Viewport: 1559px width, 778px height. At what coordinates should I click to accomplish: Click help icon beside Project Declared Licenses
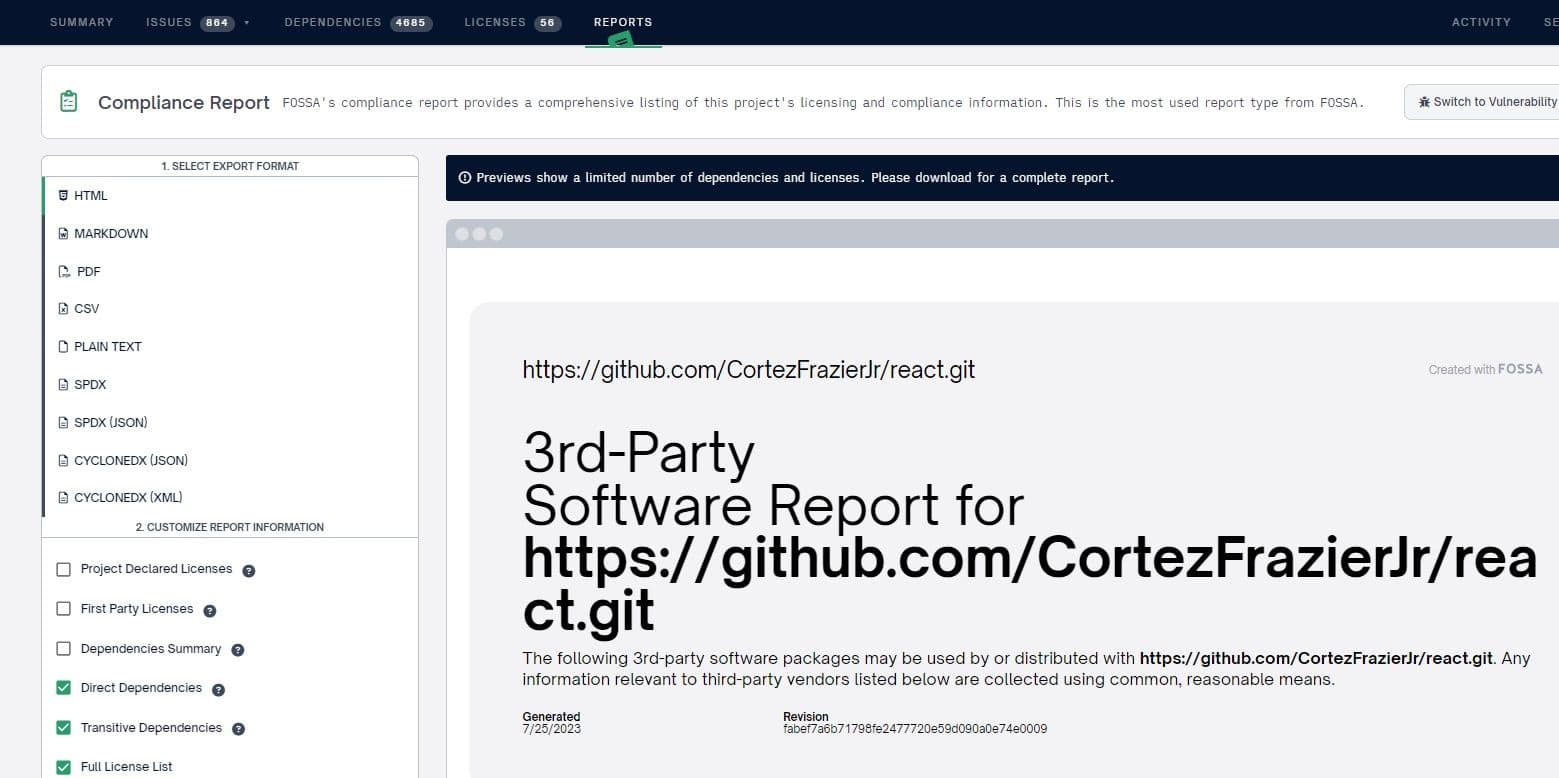click(249, 571)
